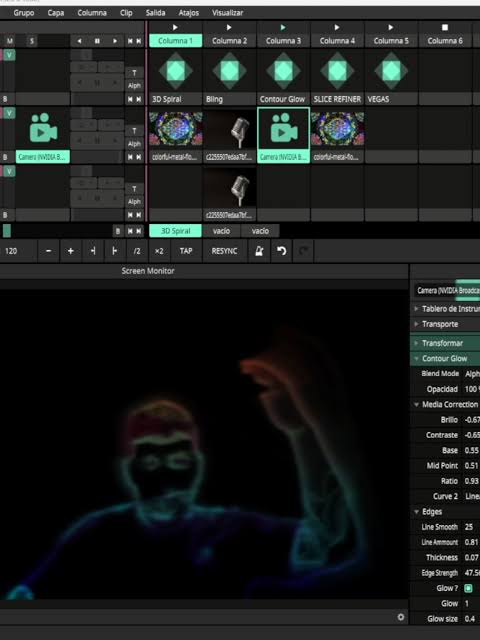Trigger Columna 1 with its play icon
Screen dimensions: 480x640
175,27
